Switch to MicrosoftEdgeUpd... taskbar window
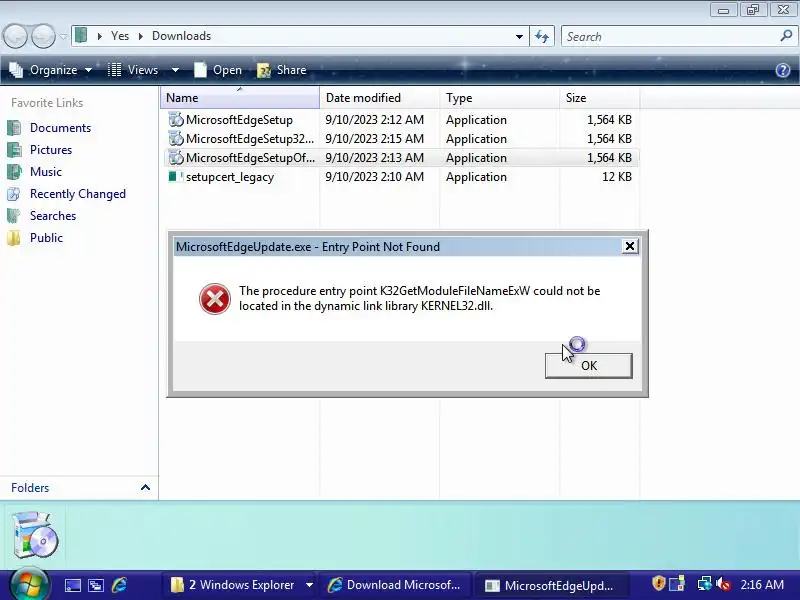 tap(551, 585)
